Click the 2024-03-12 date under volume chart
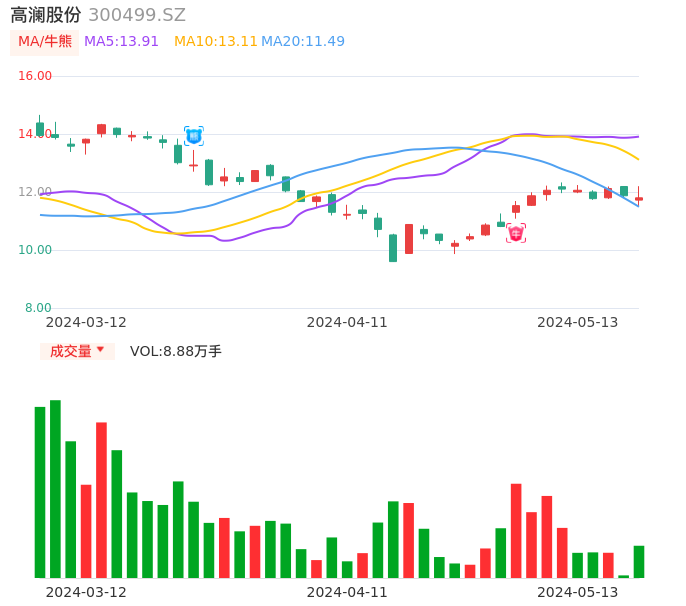The height and width of the screenshot is (606, 686). click(86, 592)
